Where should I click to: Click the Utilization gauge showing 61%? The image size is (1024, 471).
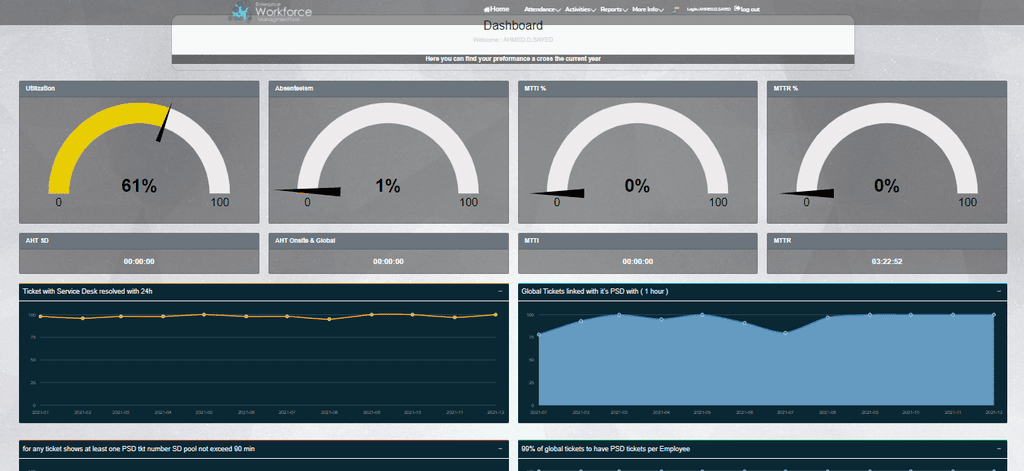pos(139,157)
